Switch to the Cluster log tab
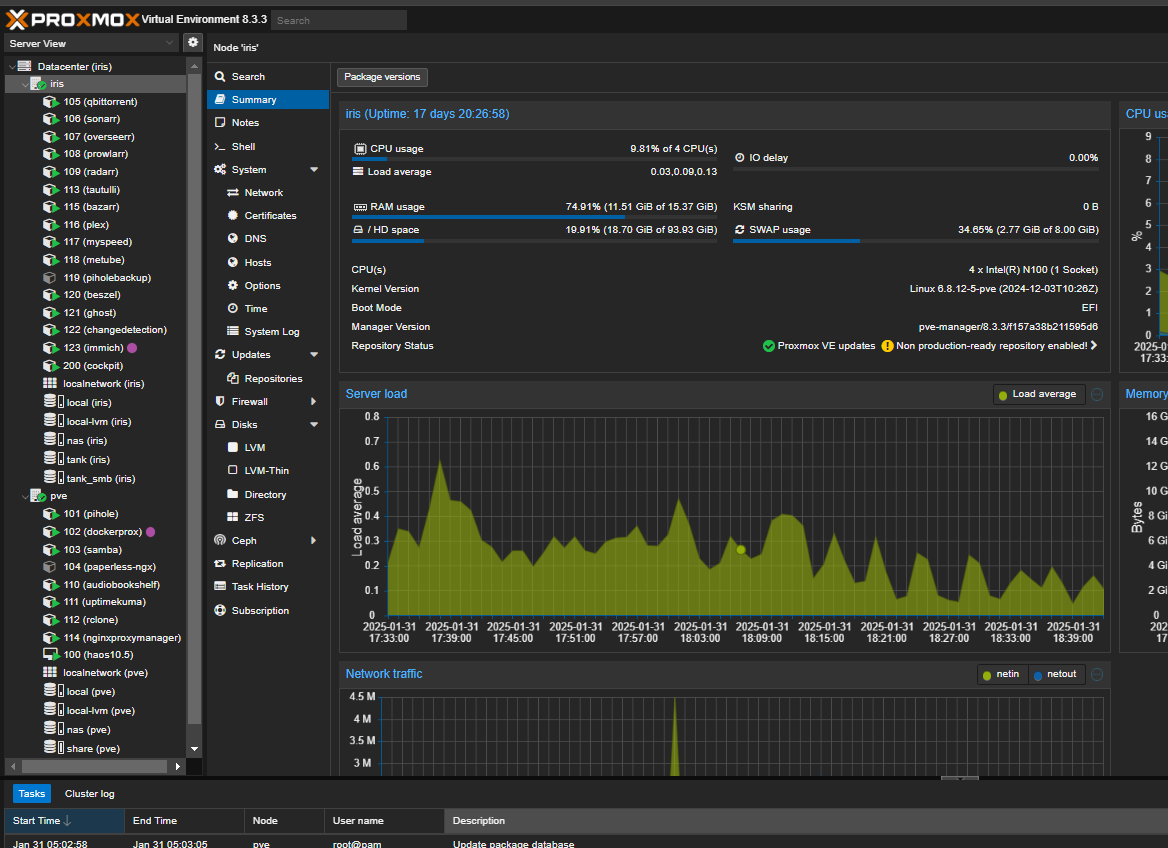Screen dimensions: 1168x848 click(89, 794)
